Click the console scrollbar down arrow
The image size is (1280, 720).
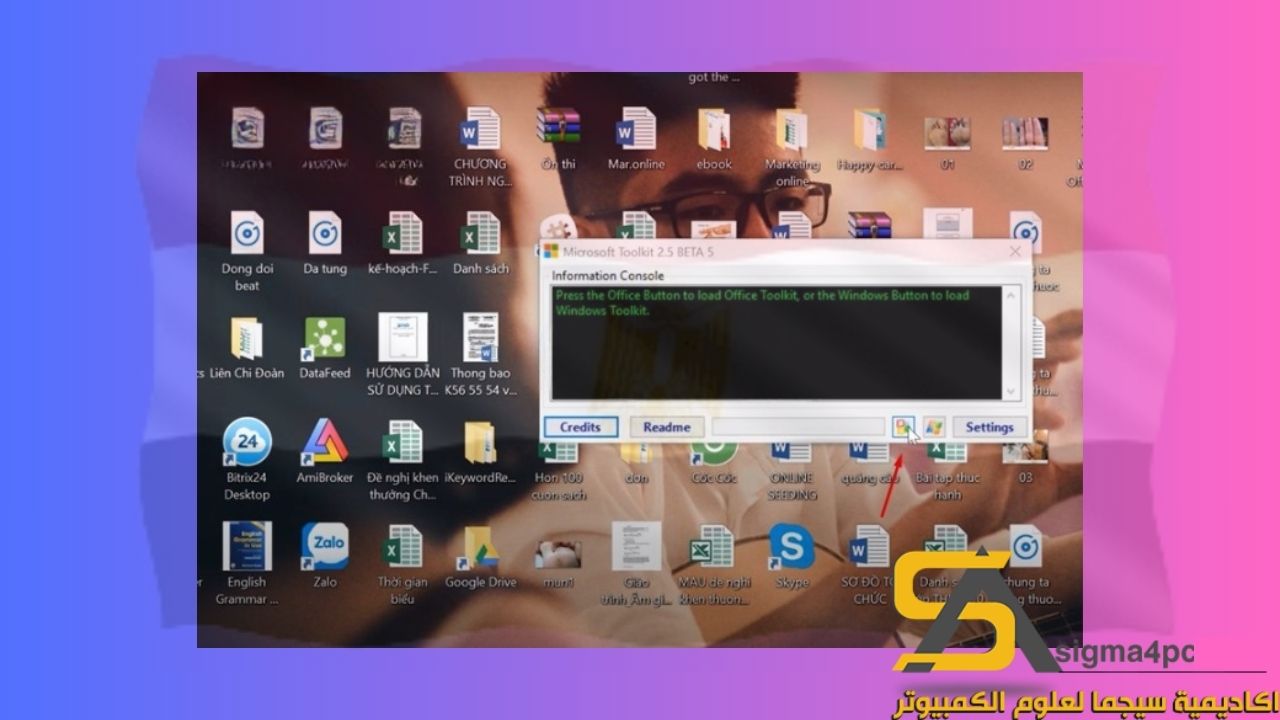click(1010, 392)
